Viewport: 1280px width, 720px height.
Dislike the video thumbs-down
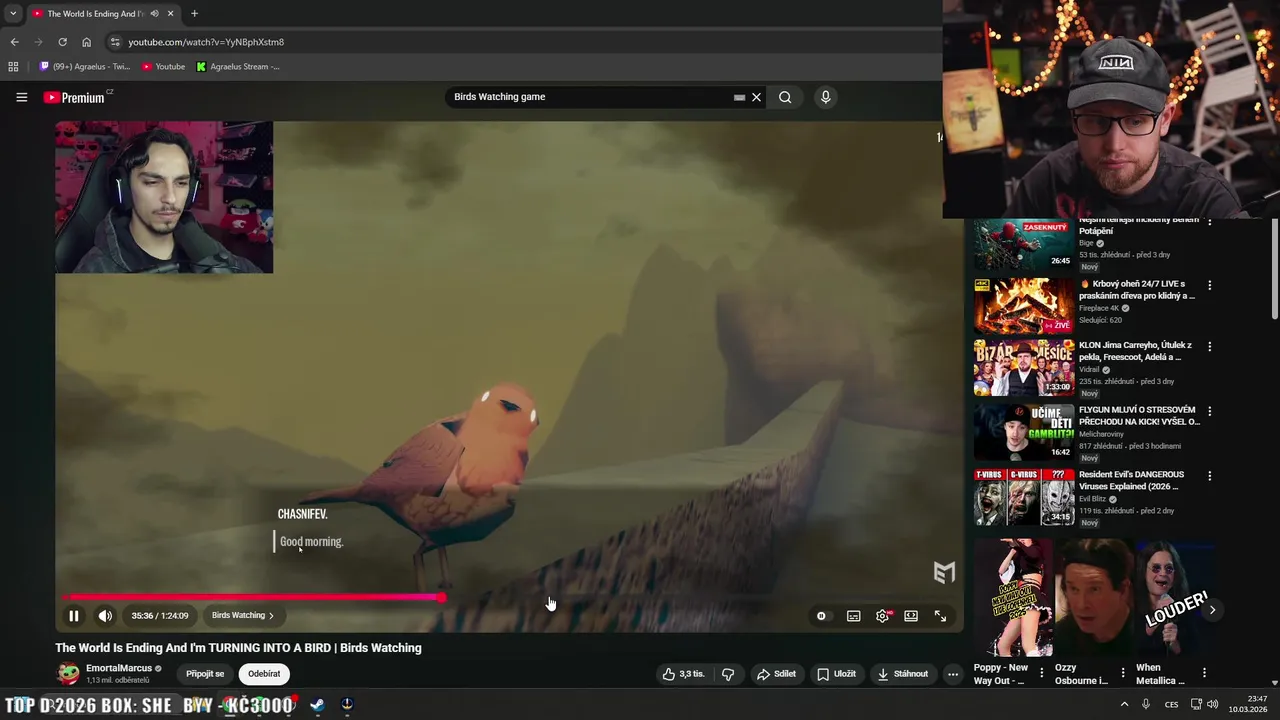coord(728,674)
